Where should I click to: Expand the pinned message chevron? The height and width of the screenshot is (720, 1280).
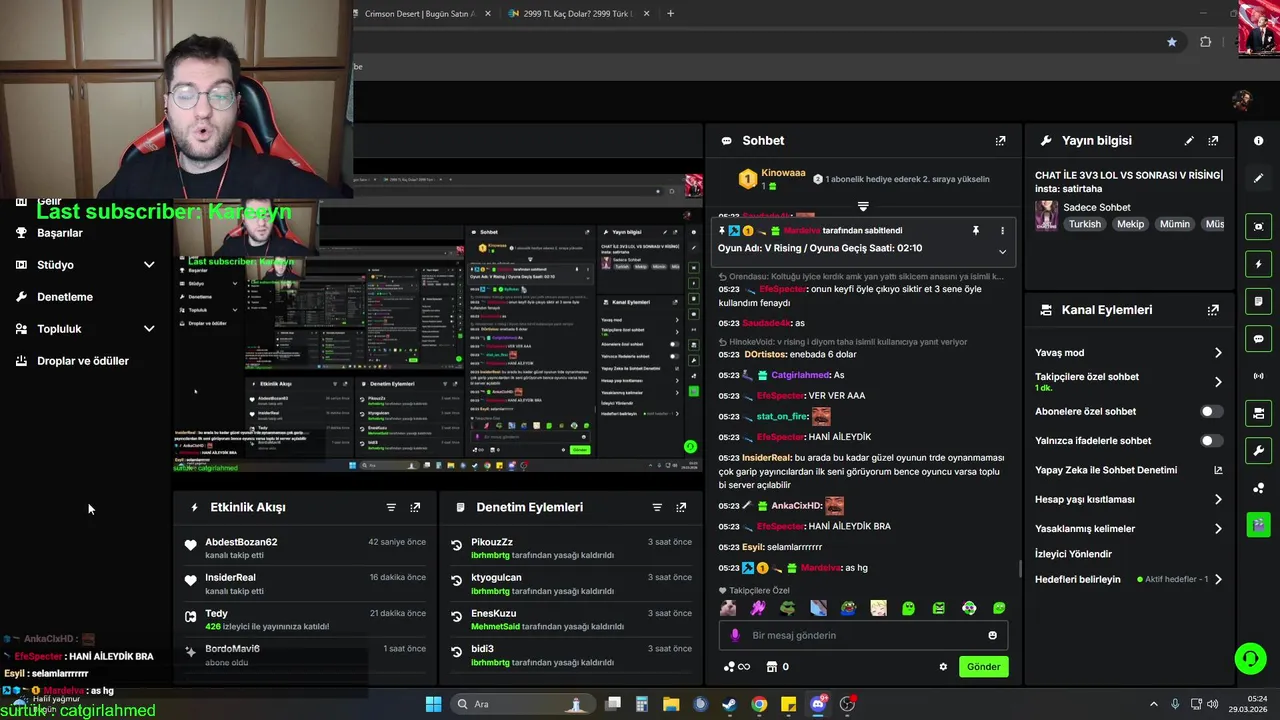tap(1002, 252)
